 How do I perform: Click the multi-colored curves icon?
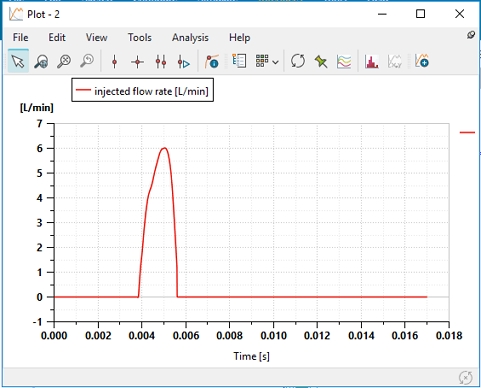pos(344,62)
